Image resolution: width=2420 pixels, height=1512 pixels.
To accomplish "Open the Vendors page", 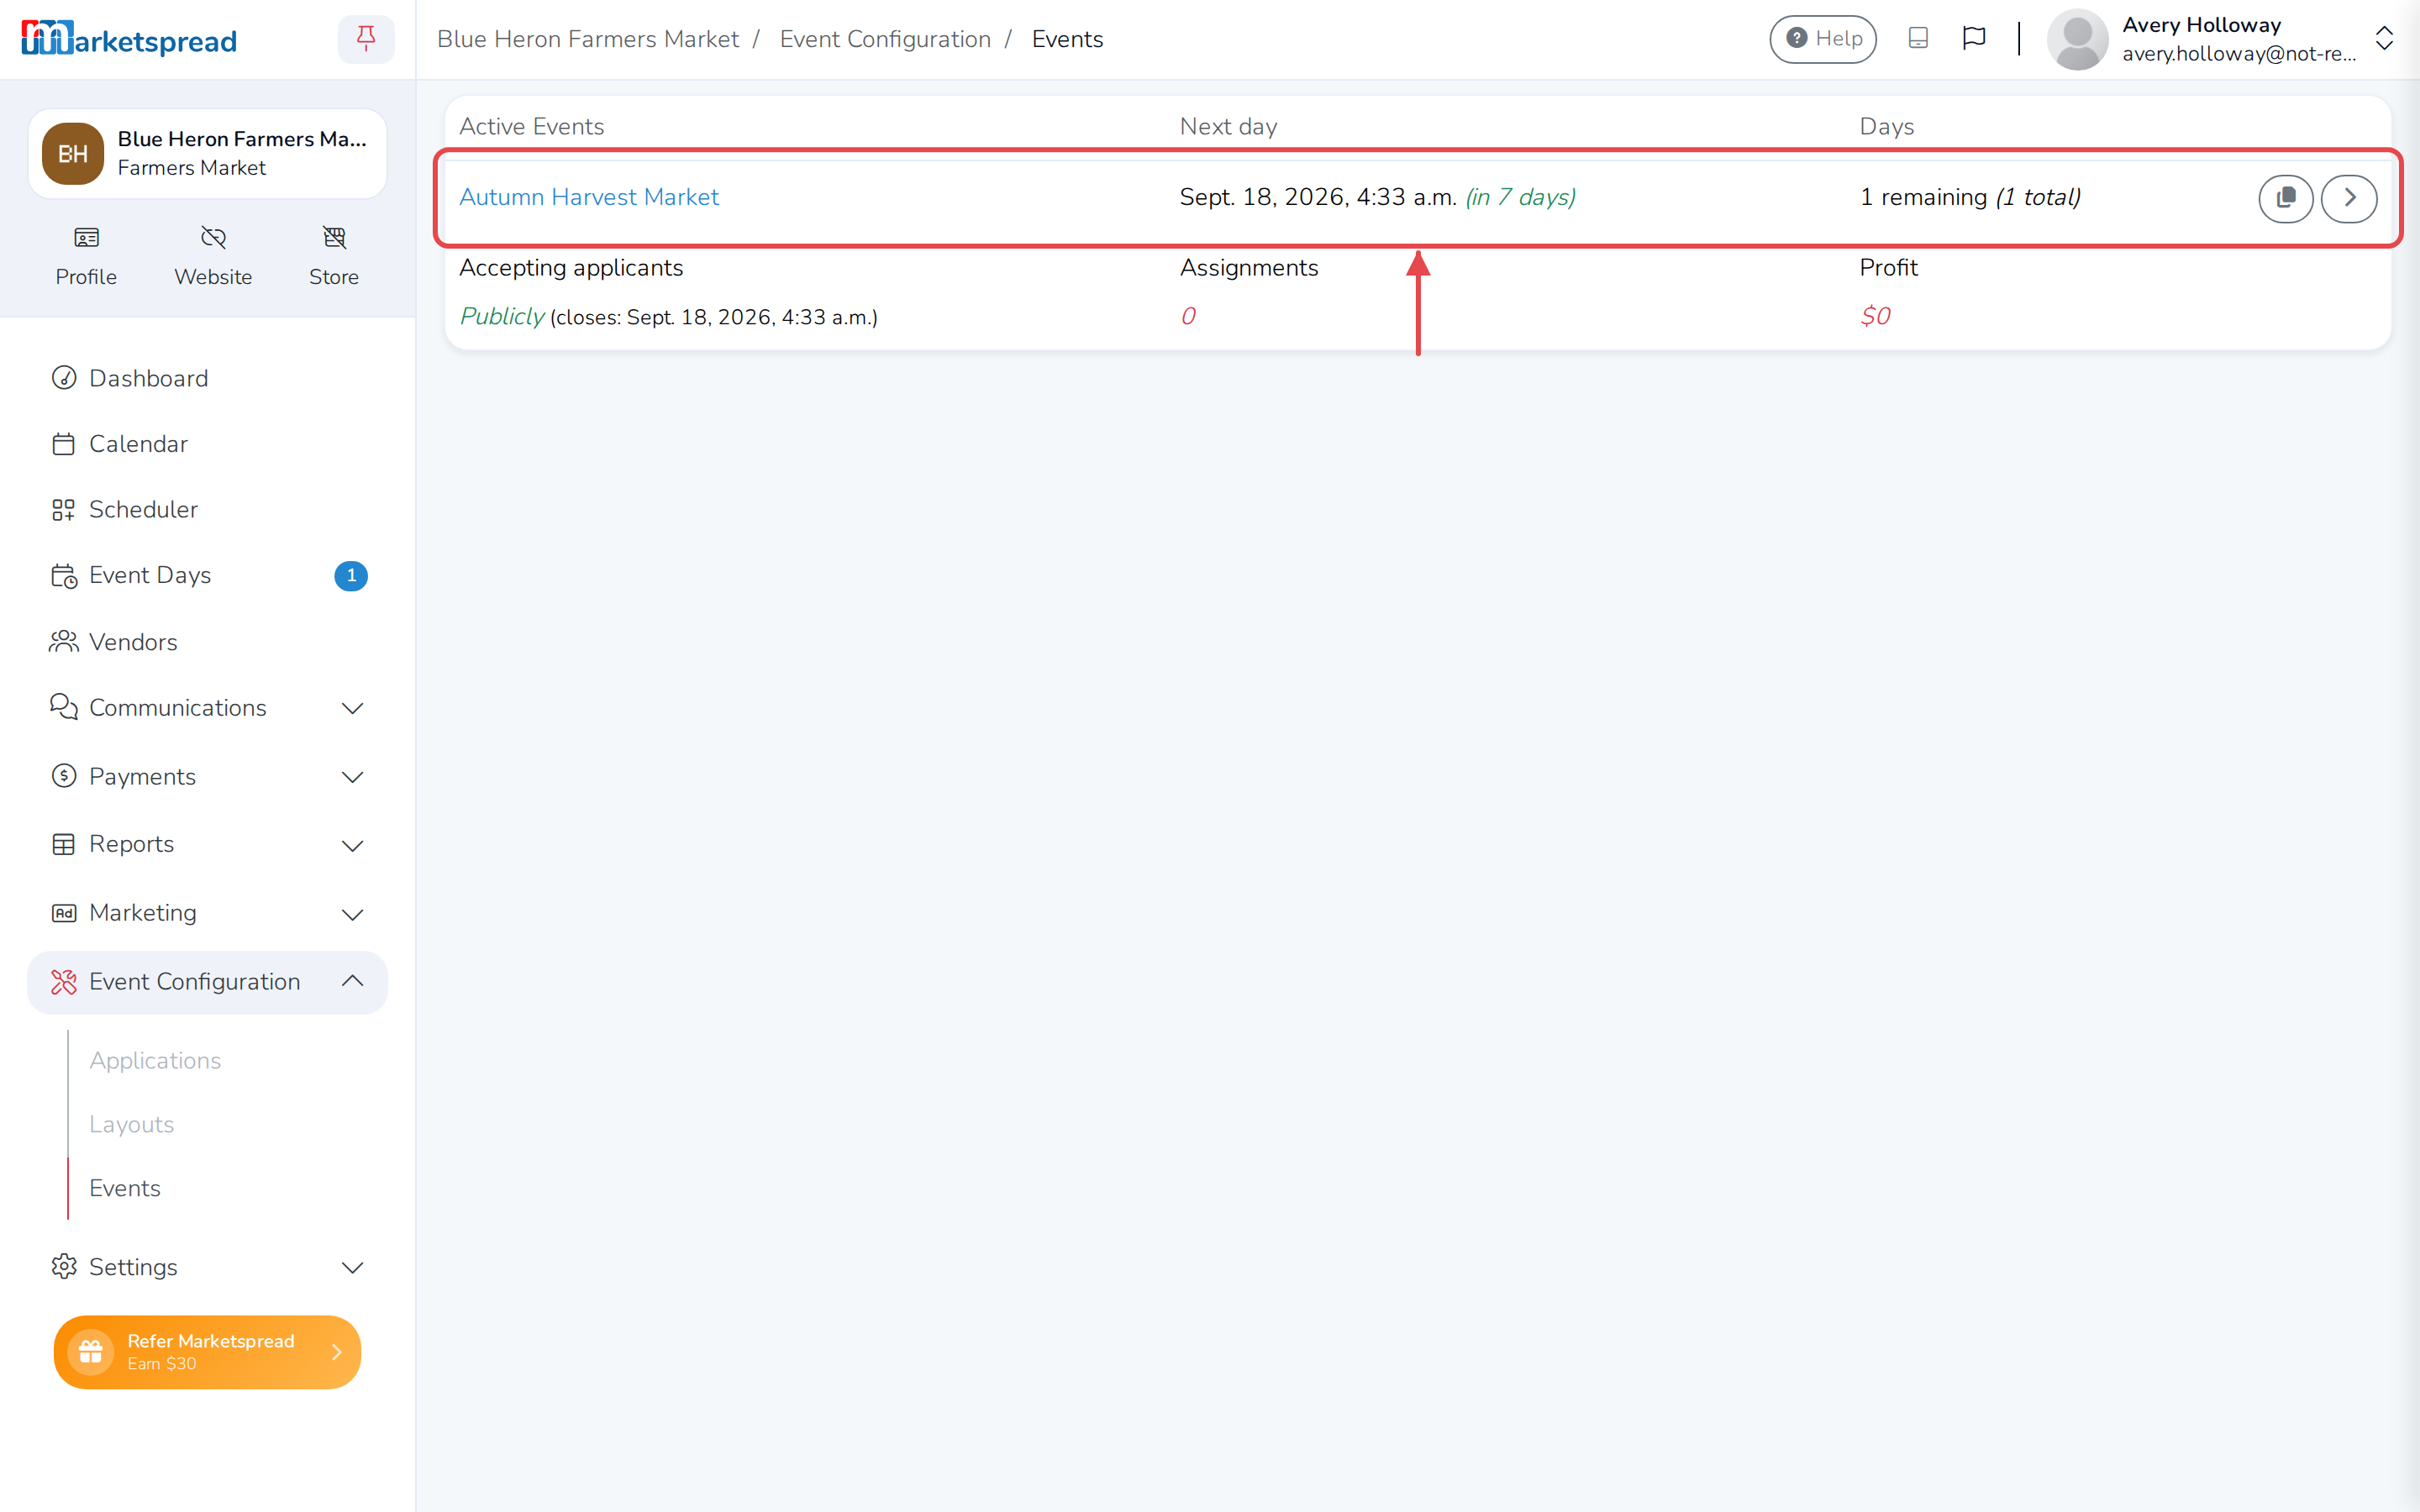I will coord(207,642).
